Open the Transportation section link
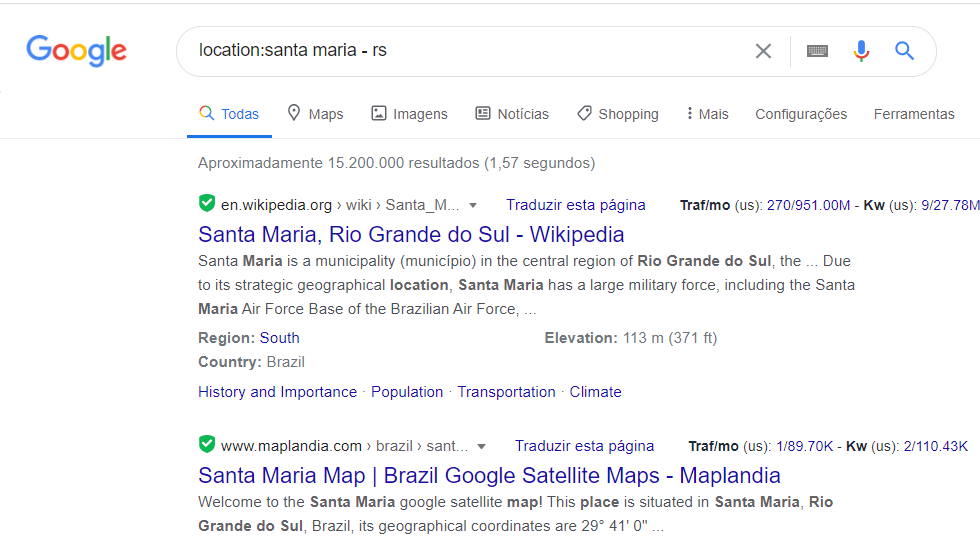 click(x=506, y=392)
